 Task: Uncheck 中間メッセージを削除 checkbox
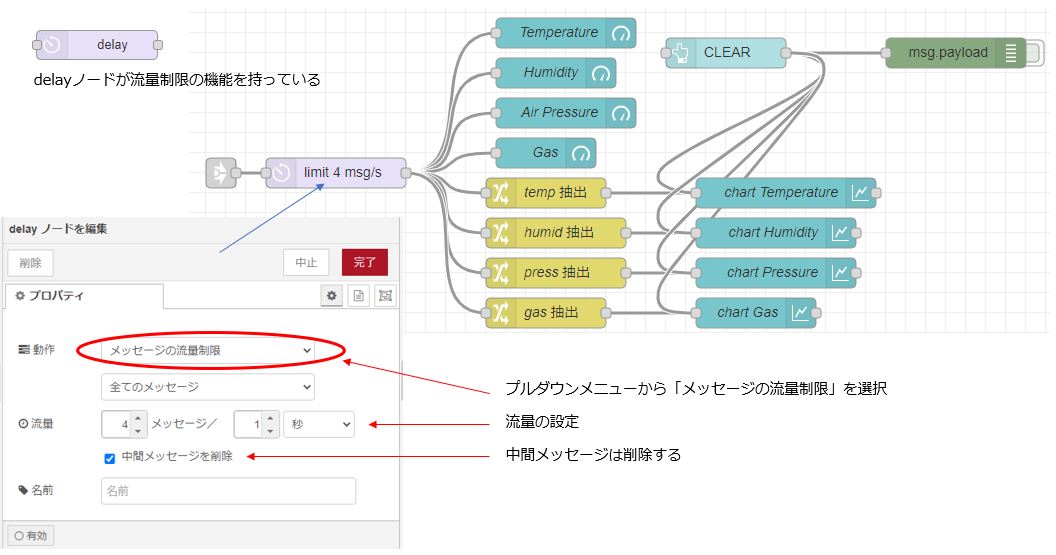pyautogui.click(x=110, y=458)
